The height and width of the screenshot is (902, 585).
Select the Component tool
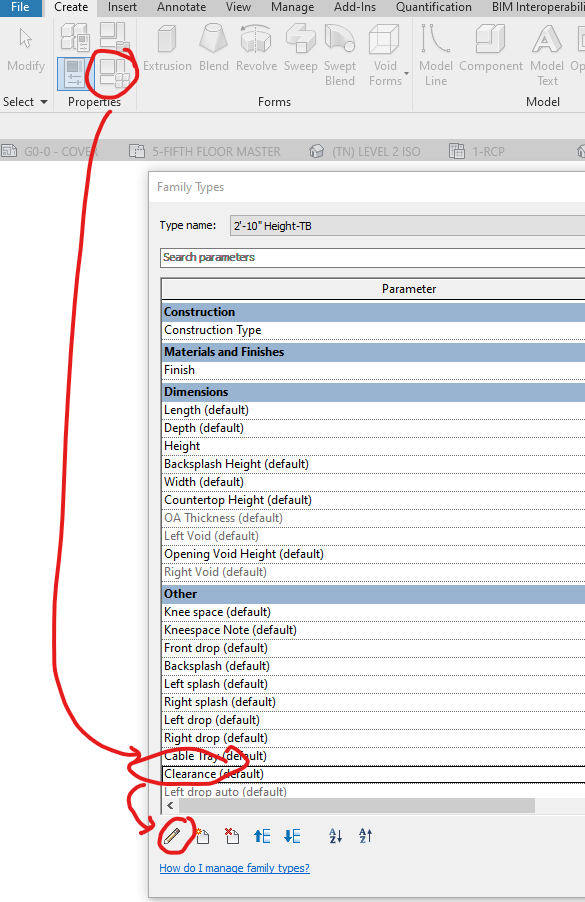click(491, 49)
